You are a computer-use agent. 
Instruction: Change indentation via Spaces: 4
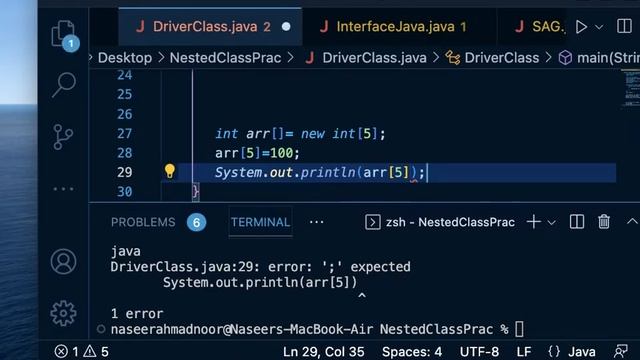(x=412, y=351)
